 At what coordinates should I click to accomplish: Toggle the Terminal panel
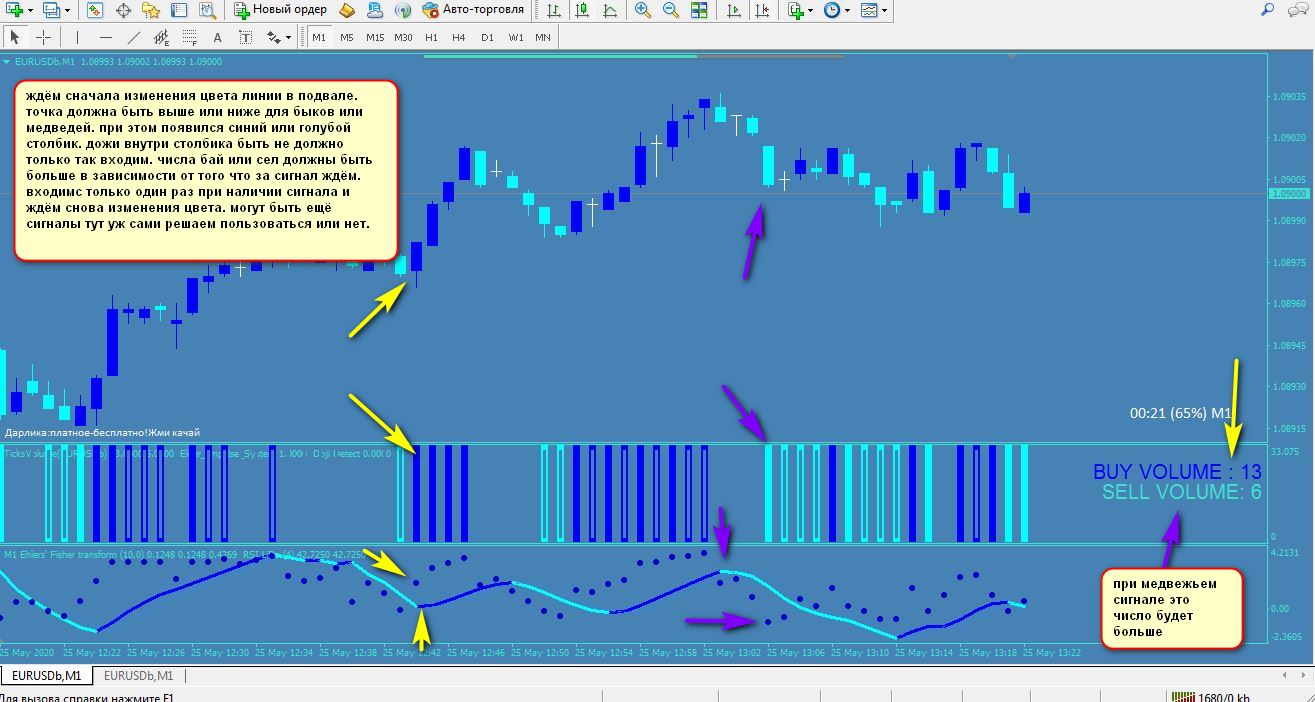(x=180, y=10)
